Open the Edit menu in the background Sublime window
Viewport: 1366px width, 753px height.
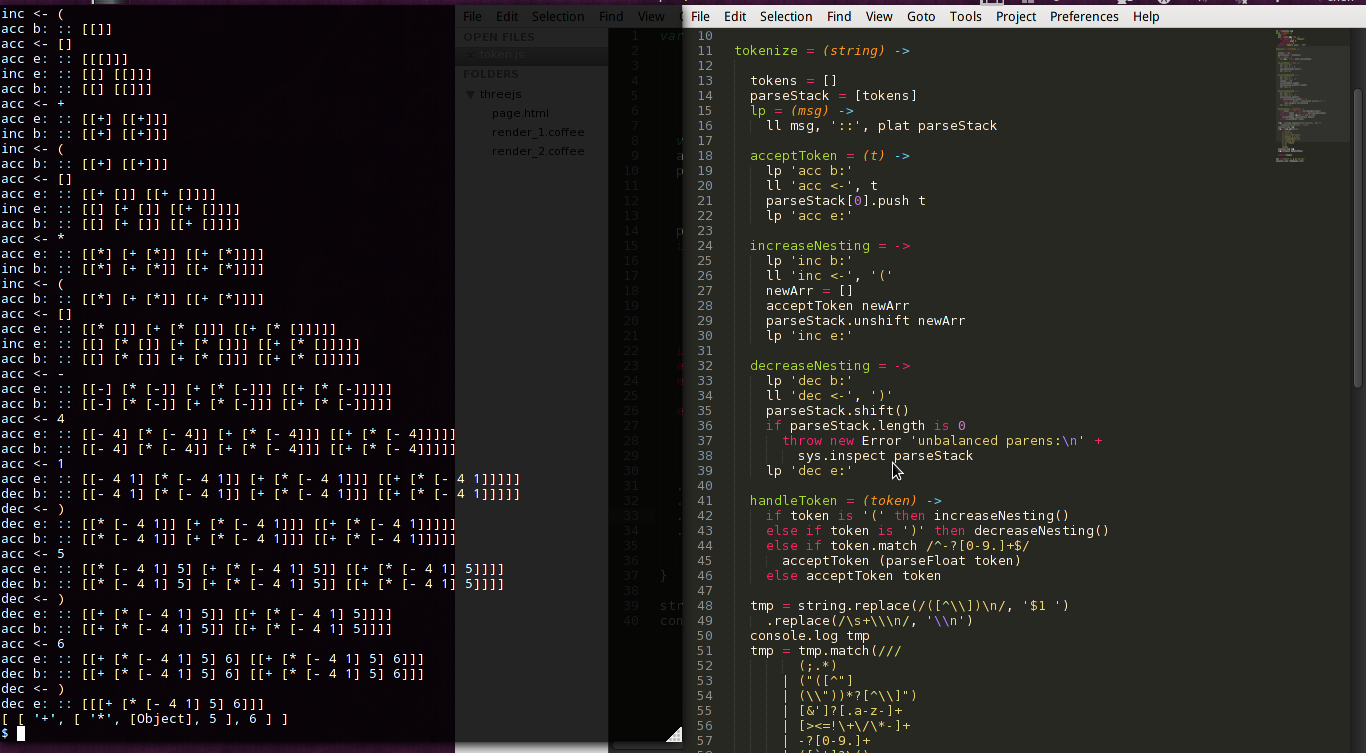(x=507, y=16)
